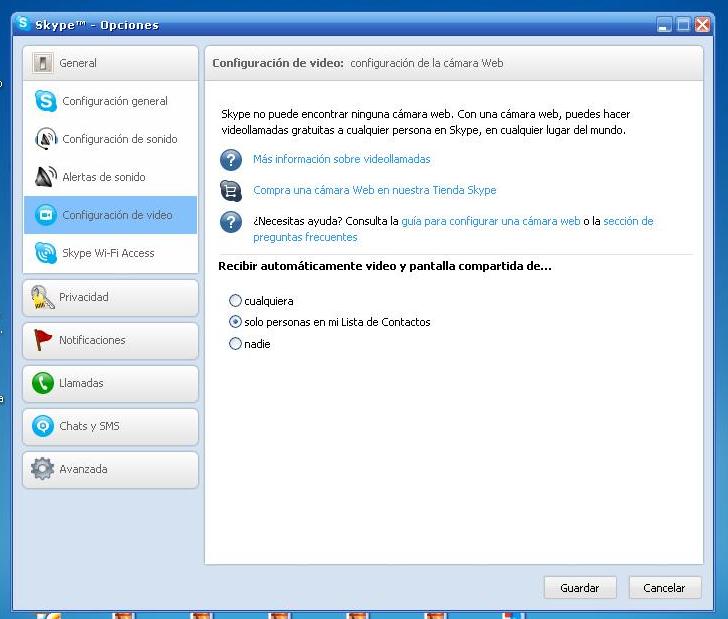Click the Privacidad keys and lock icon
Image resolution: width=728 pixels, height=619 pixels.
[42, 297]
